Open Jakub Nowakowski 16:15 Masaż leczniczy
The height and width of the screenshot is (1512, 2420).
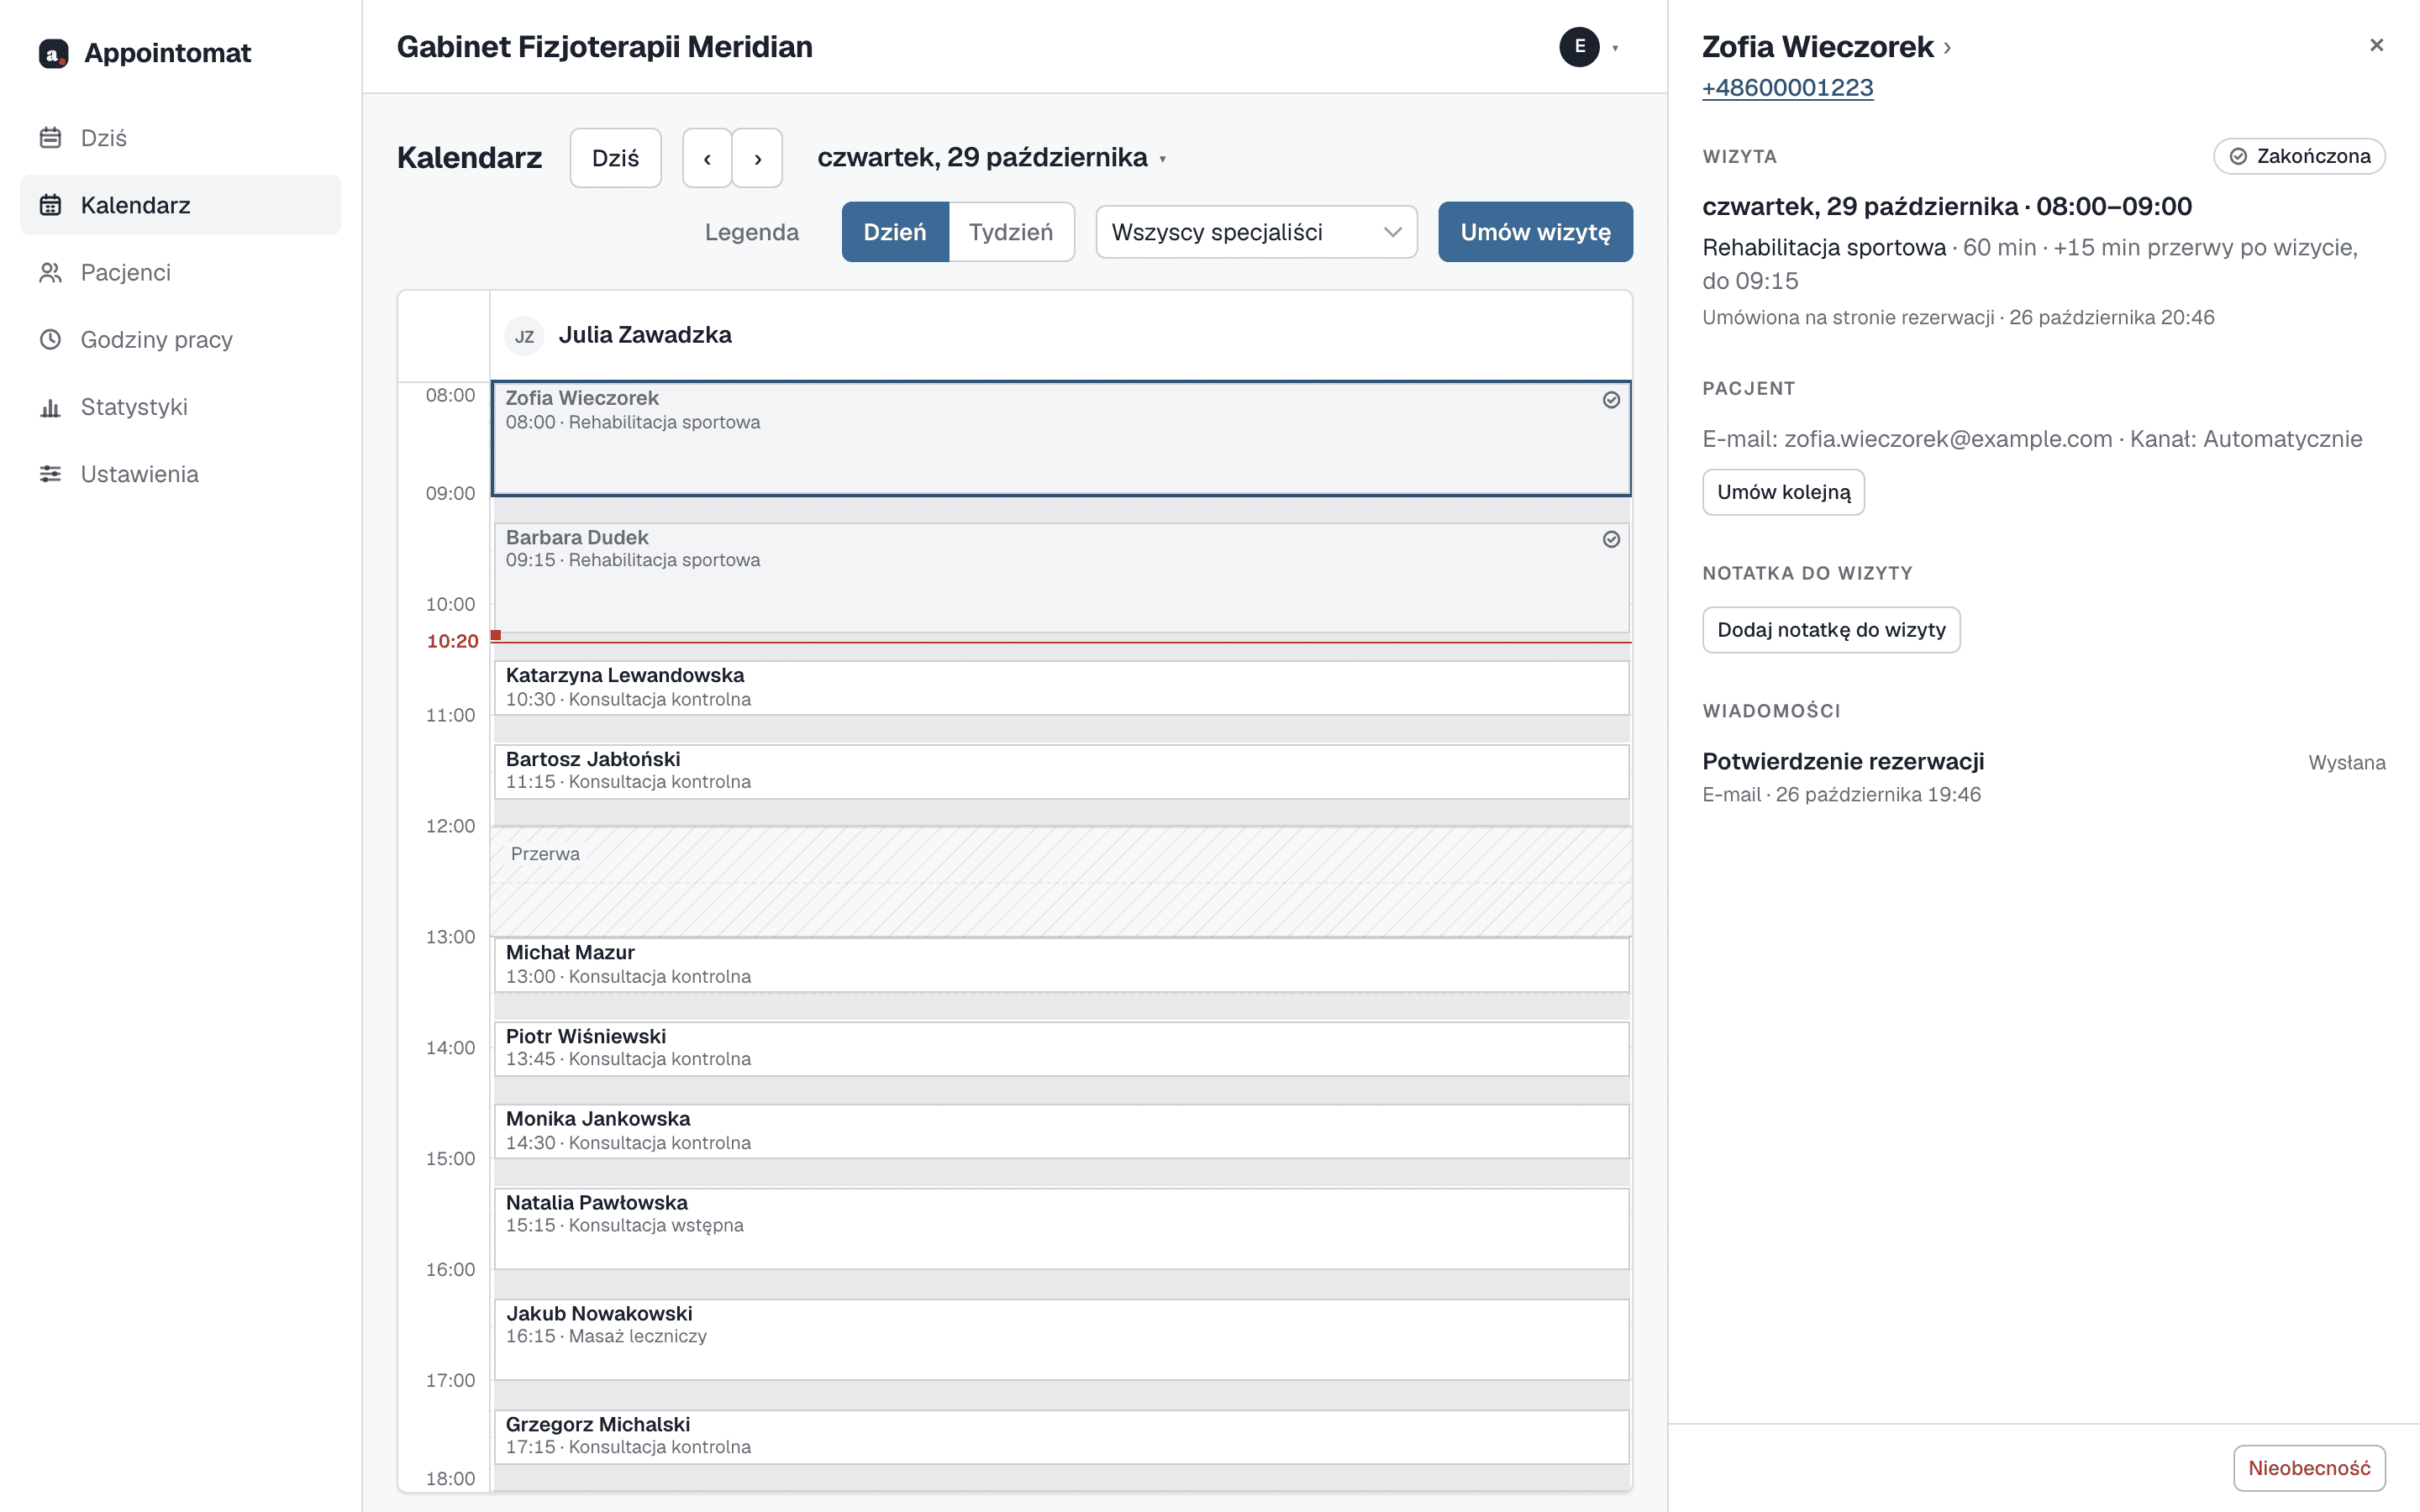[1061, 1339]
